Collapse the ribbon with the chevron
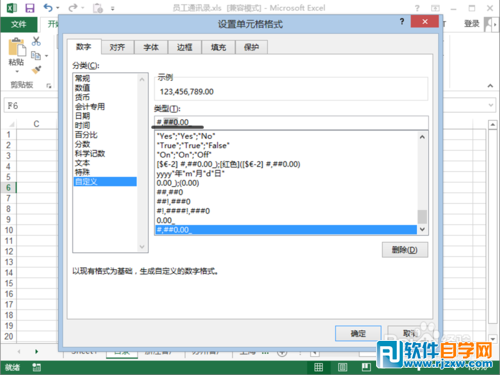The image size is (500, 375). click(490, 86)
